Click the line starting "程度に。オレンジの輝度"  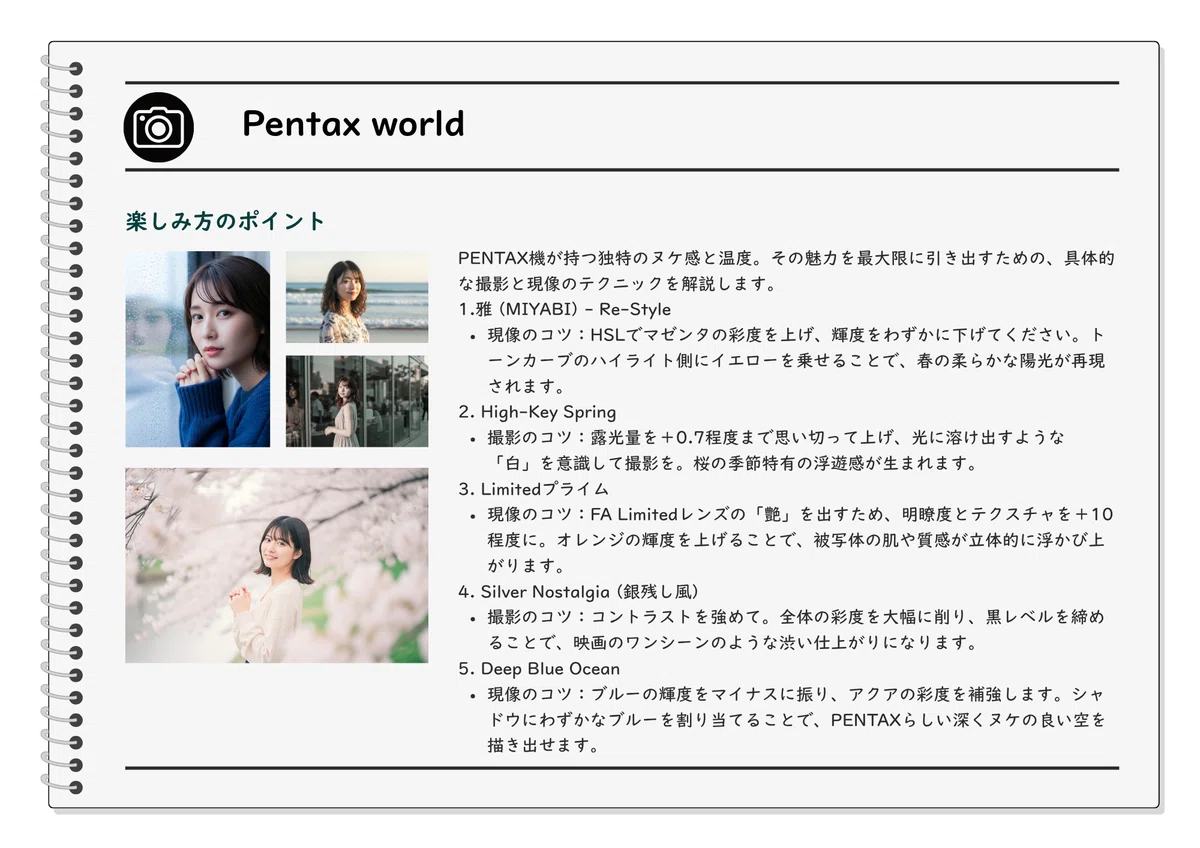796,541
